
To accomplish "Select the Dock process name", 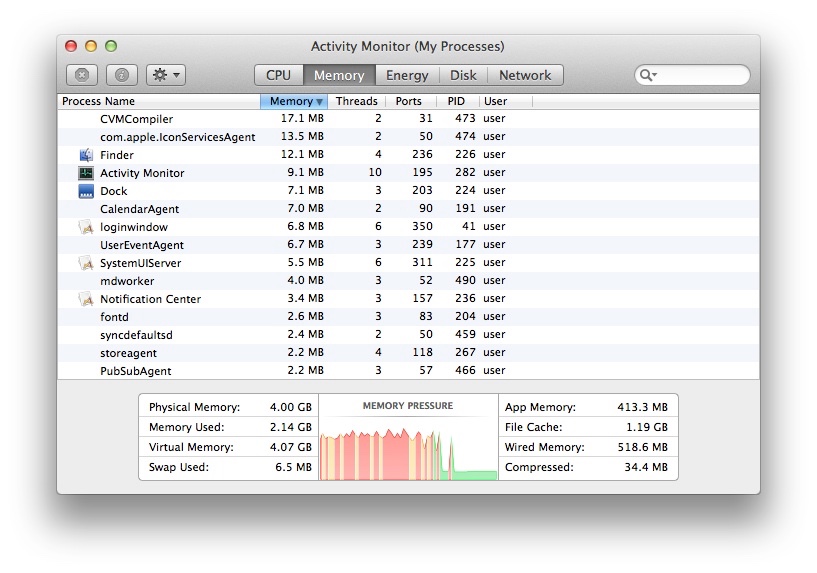I will [114, 191].
